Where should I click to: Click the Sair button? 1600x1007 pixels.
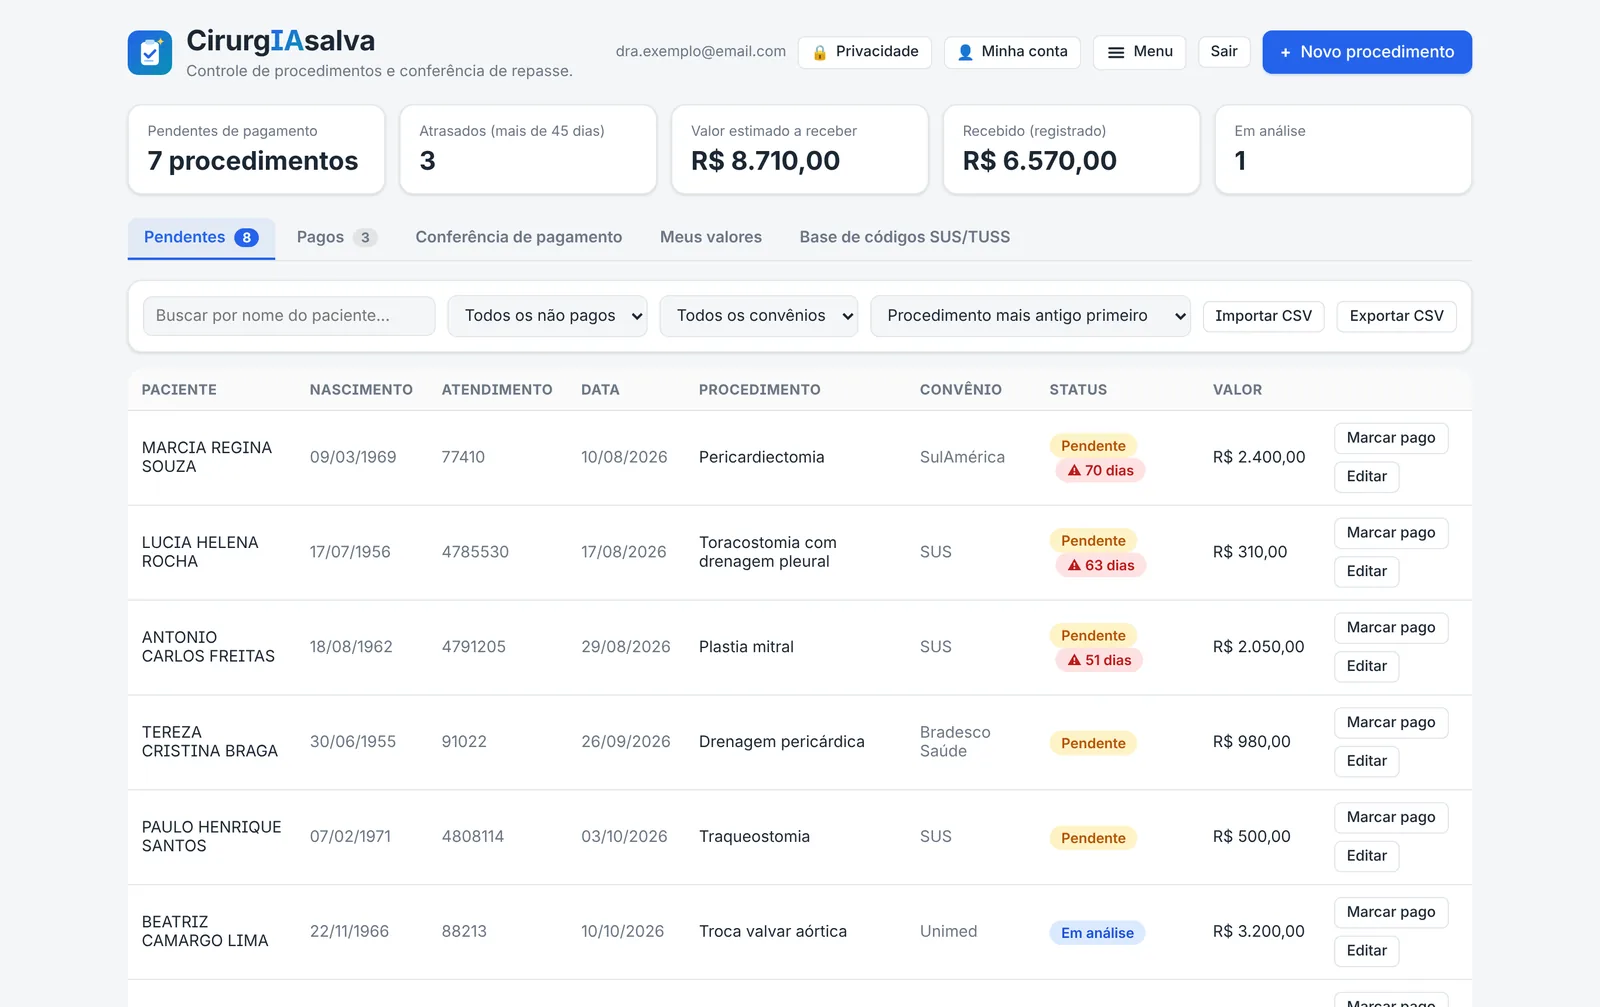[x=1224, y=52]
